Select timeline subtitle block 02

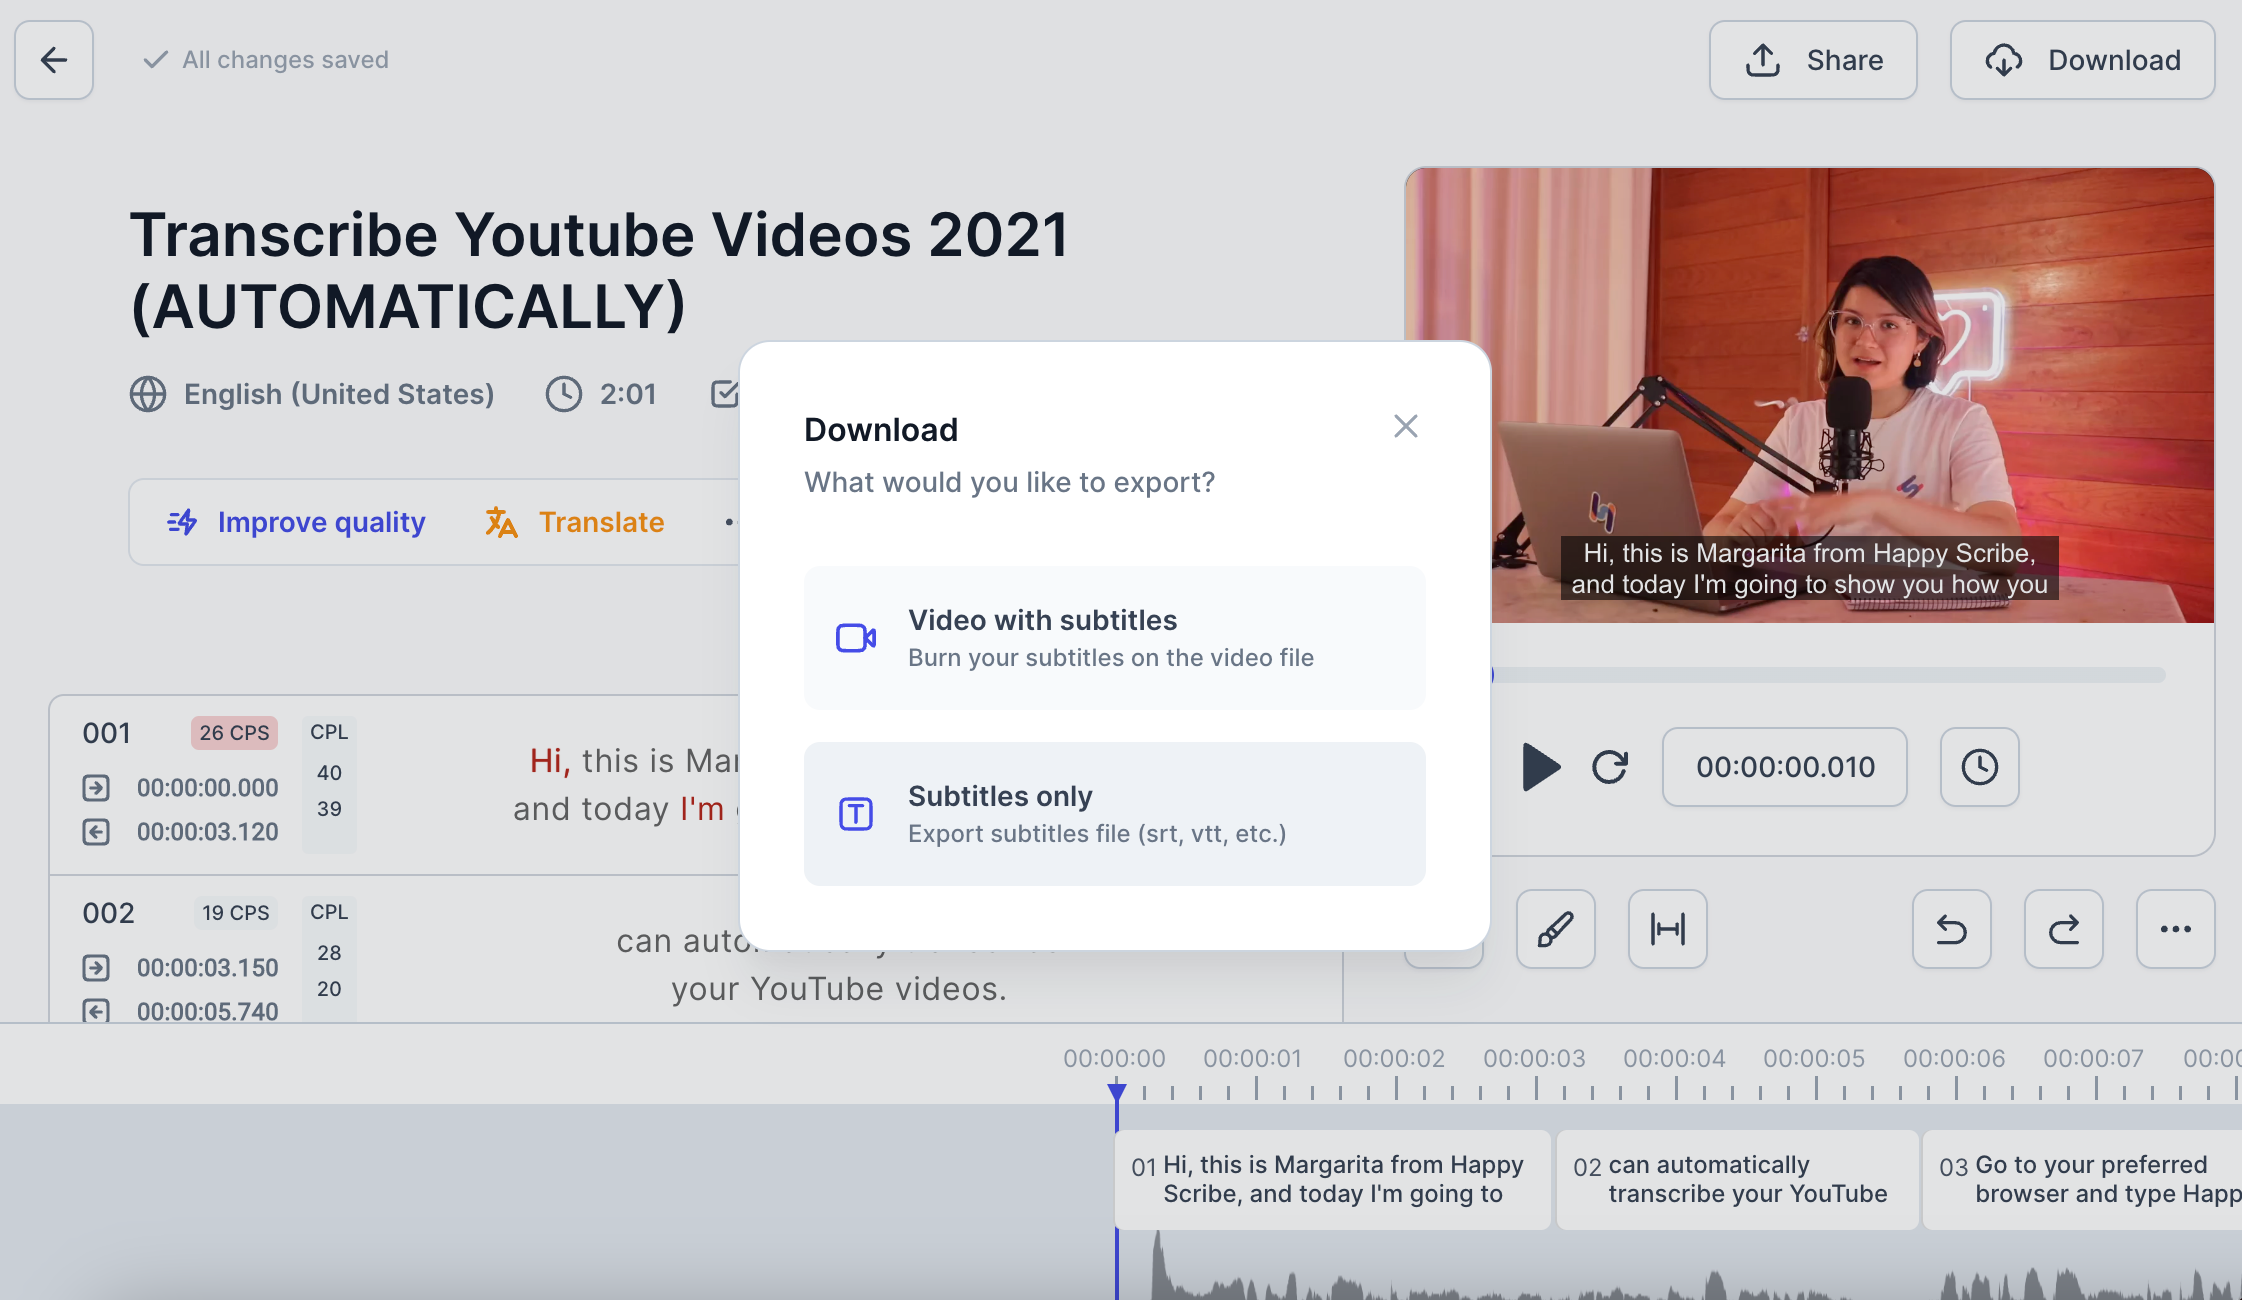coord(1736,1179)
